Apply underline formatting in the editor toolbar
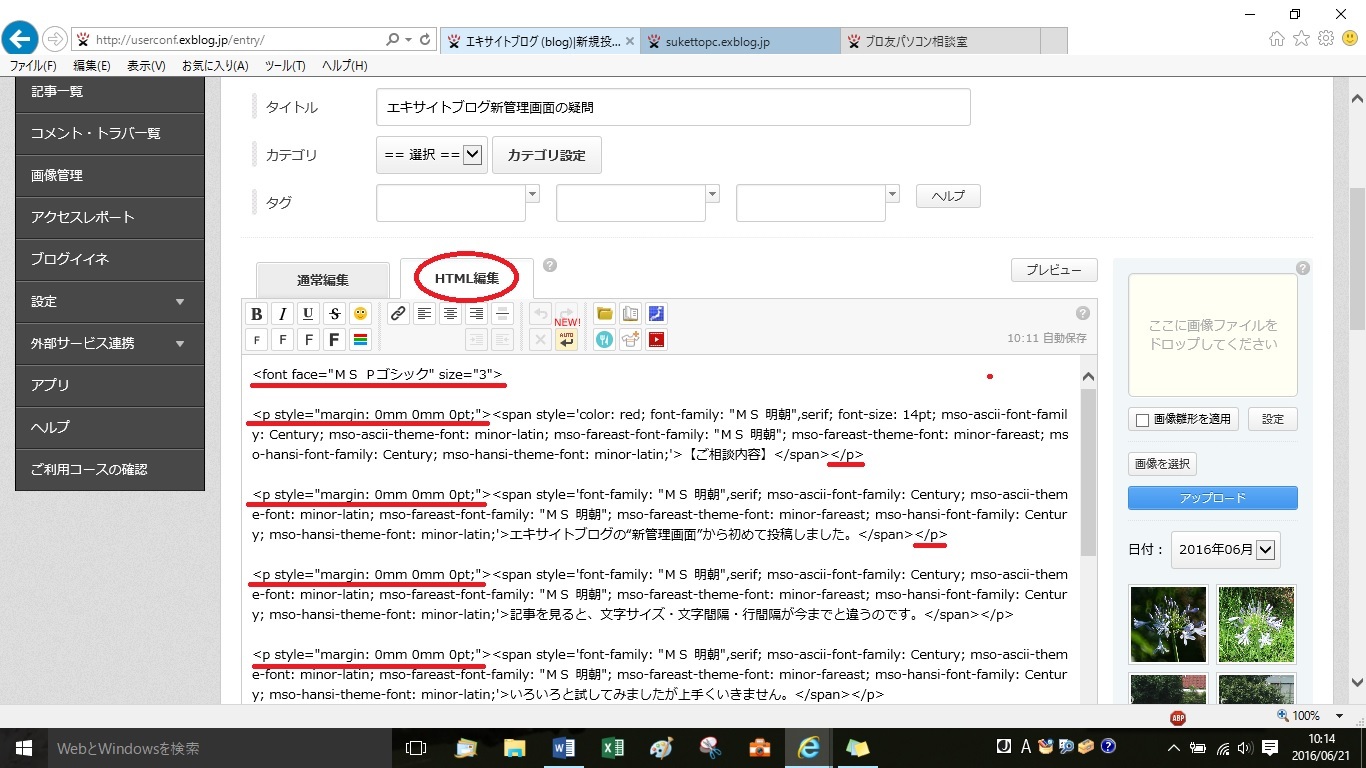The image size is (1366, 768). tap(308, 314)
